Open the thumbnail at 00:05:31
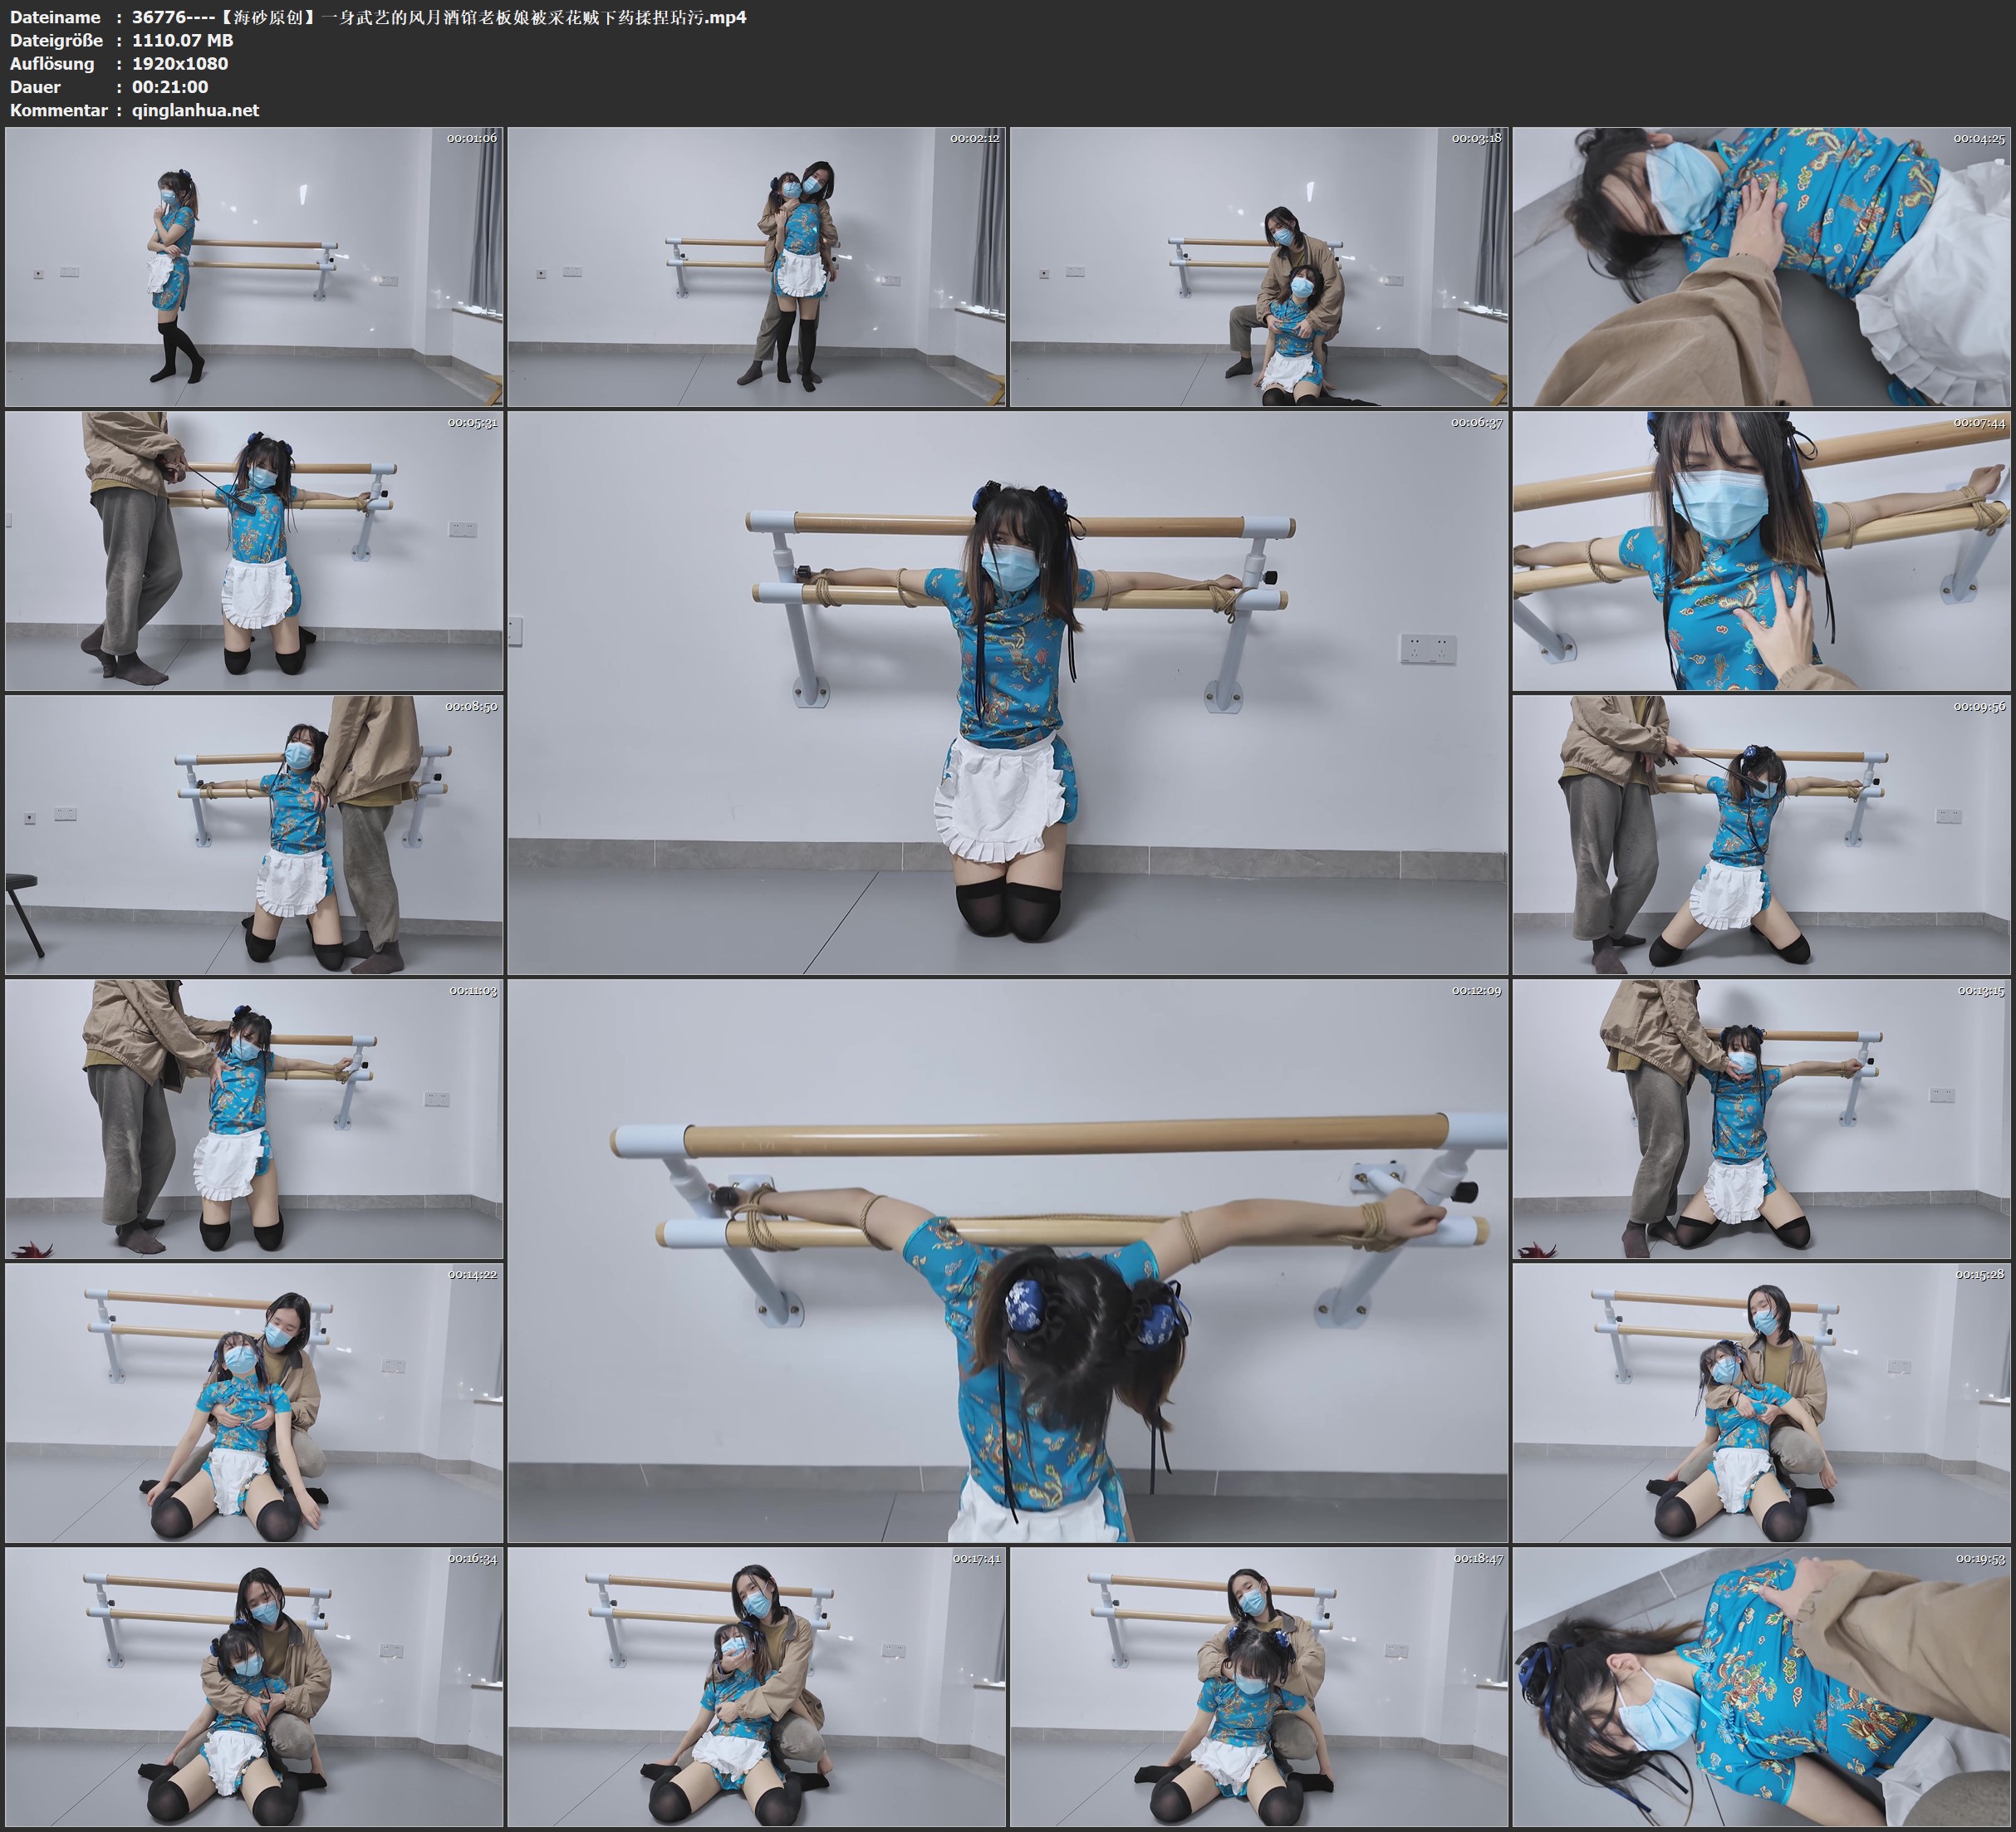Image resolution: width=2016 pixels, height=1832 pixels. point(254,551)
